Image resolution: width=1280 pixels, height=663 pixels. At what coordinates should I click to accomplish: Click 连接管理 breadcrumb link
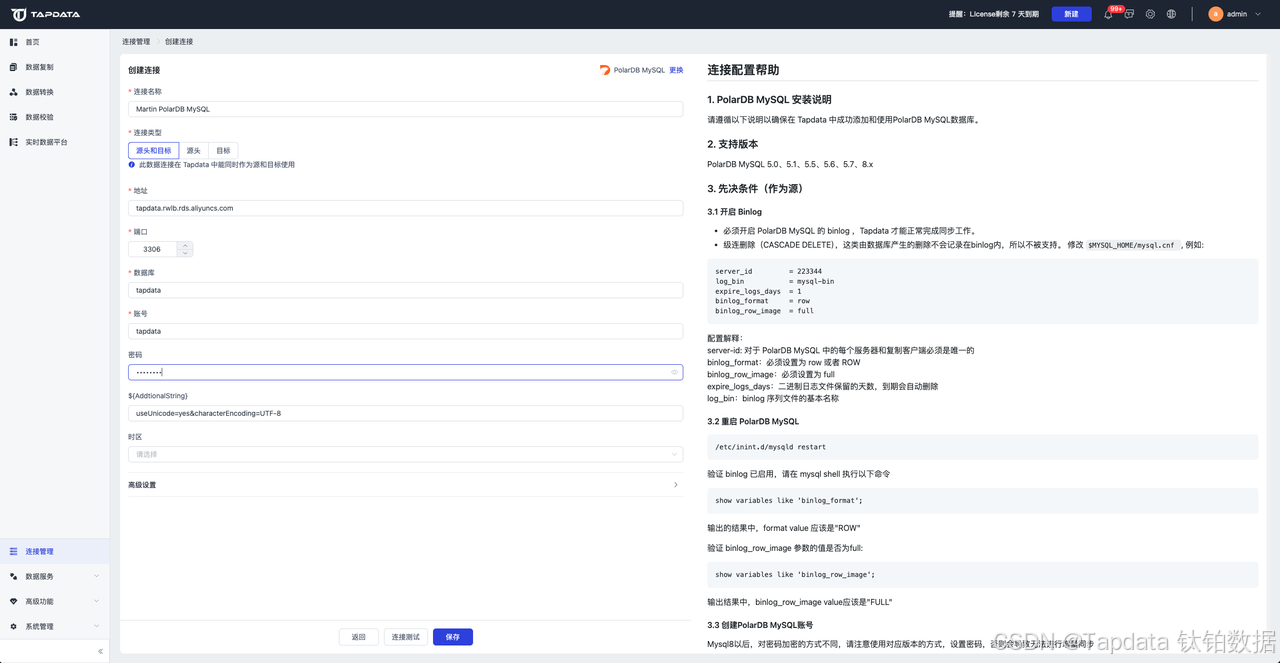coord(136,42)
